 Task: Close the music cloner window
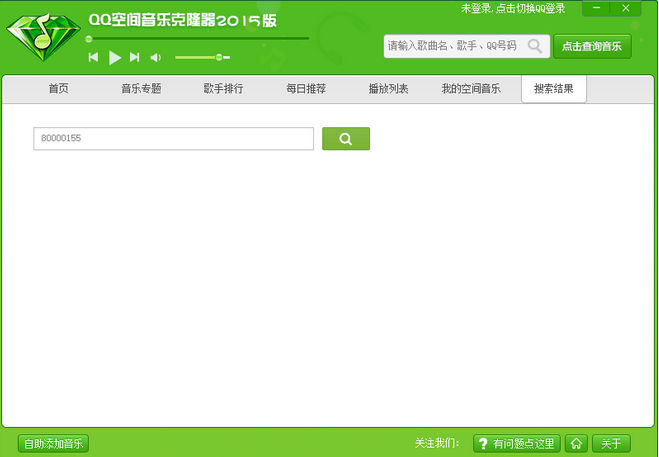(626, 8)
